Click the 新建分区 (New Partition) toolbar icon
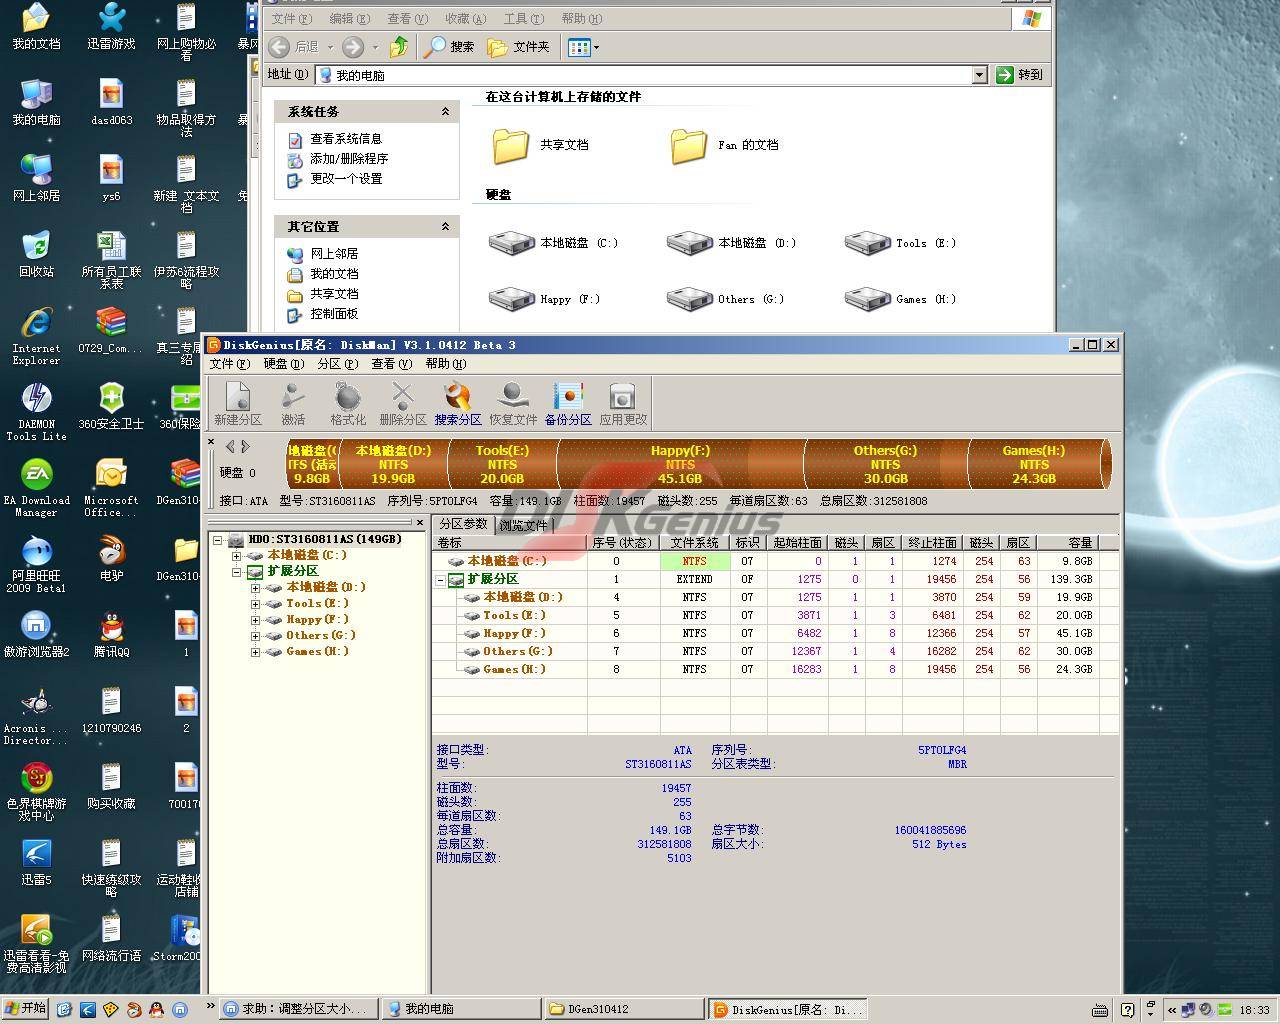The image size is (1280, 1024). click(238, 403)
